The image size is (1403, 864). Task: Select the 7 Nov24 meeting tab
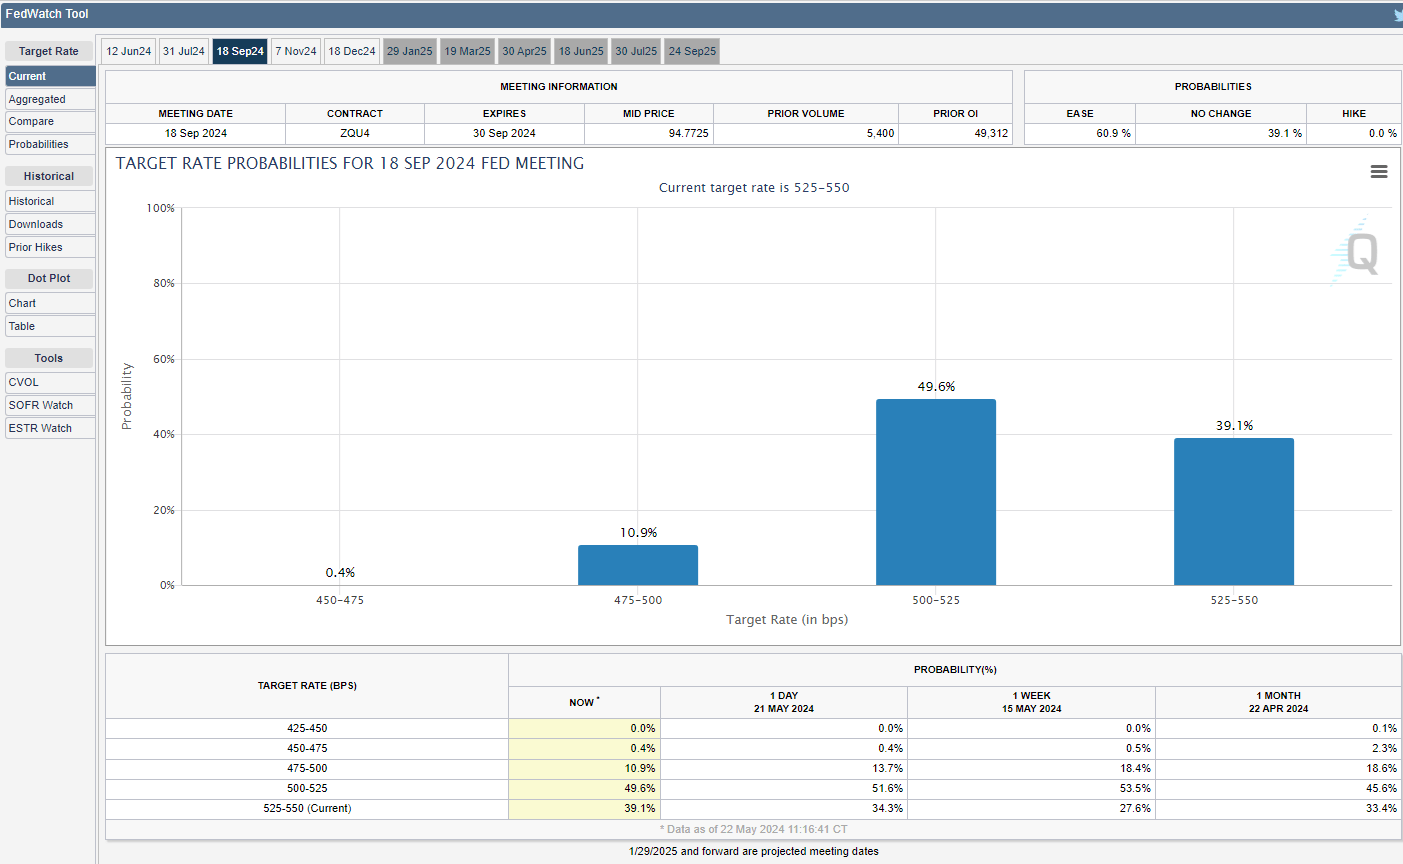(295, 51)
